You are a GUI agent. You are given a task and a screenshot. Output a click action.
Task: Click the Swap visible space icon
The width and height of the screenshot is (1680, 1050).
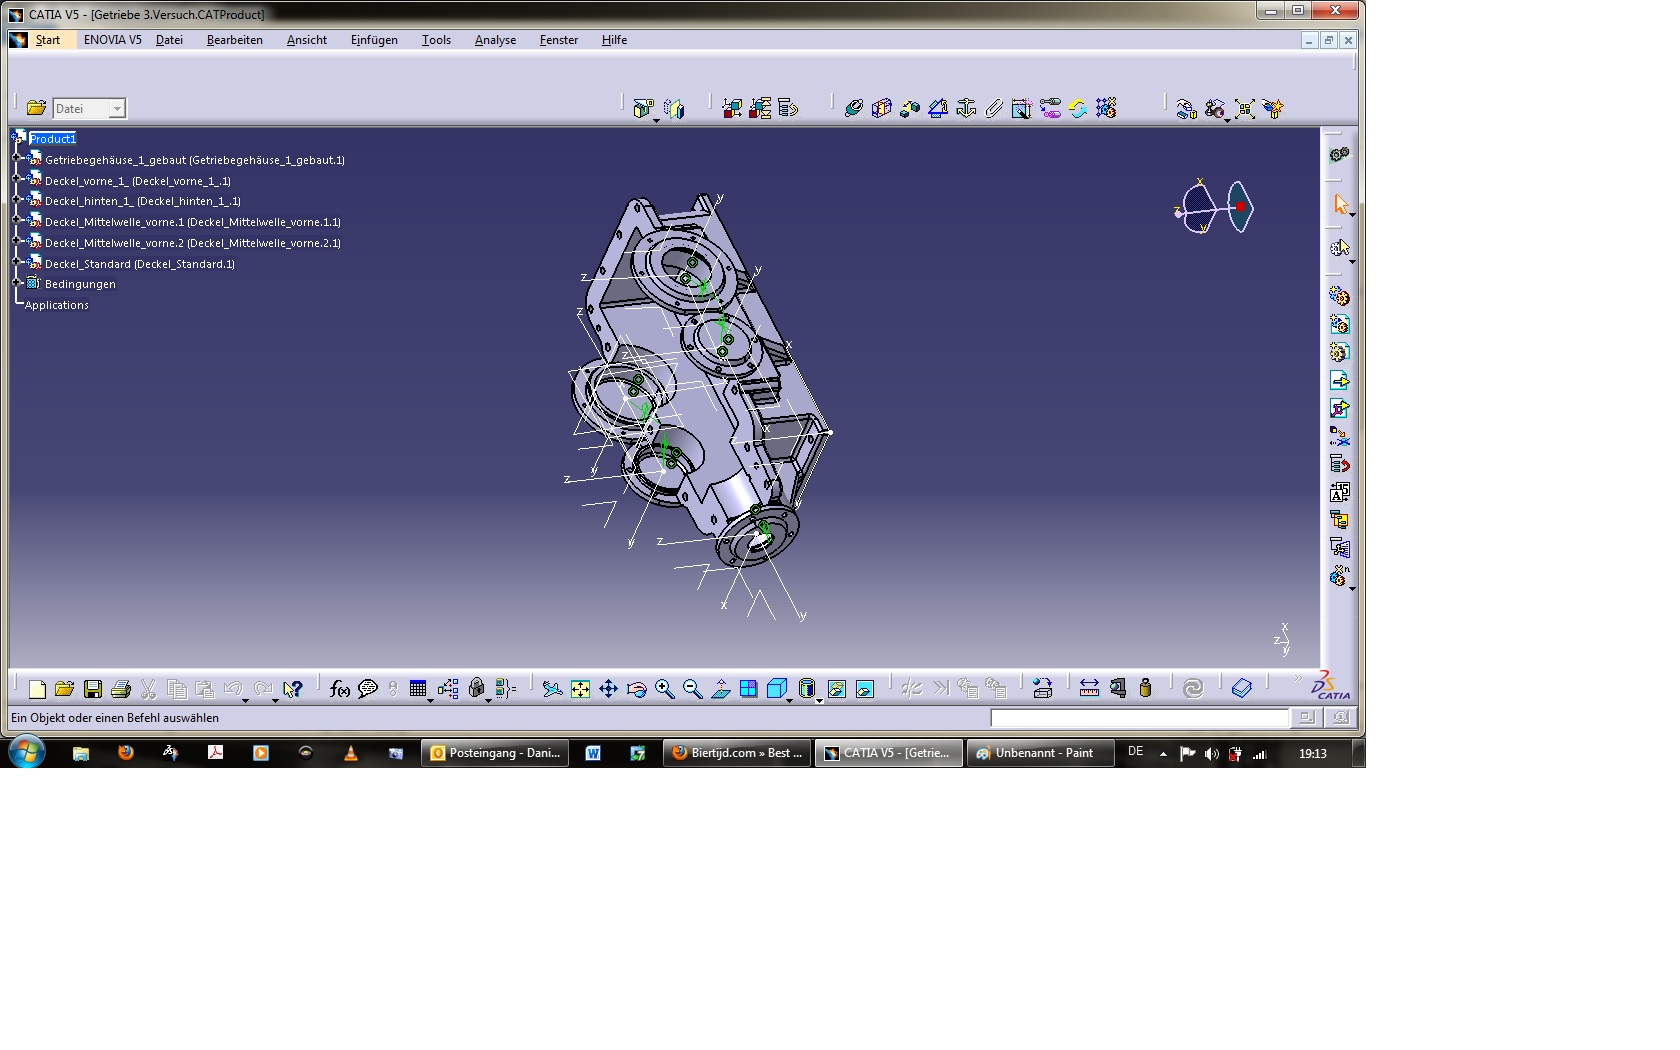tap(865, 689)
